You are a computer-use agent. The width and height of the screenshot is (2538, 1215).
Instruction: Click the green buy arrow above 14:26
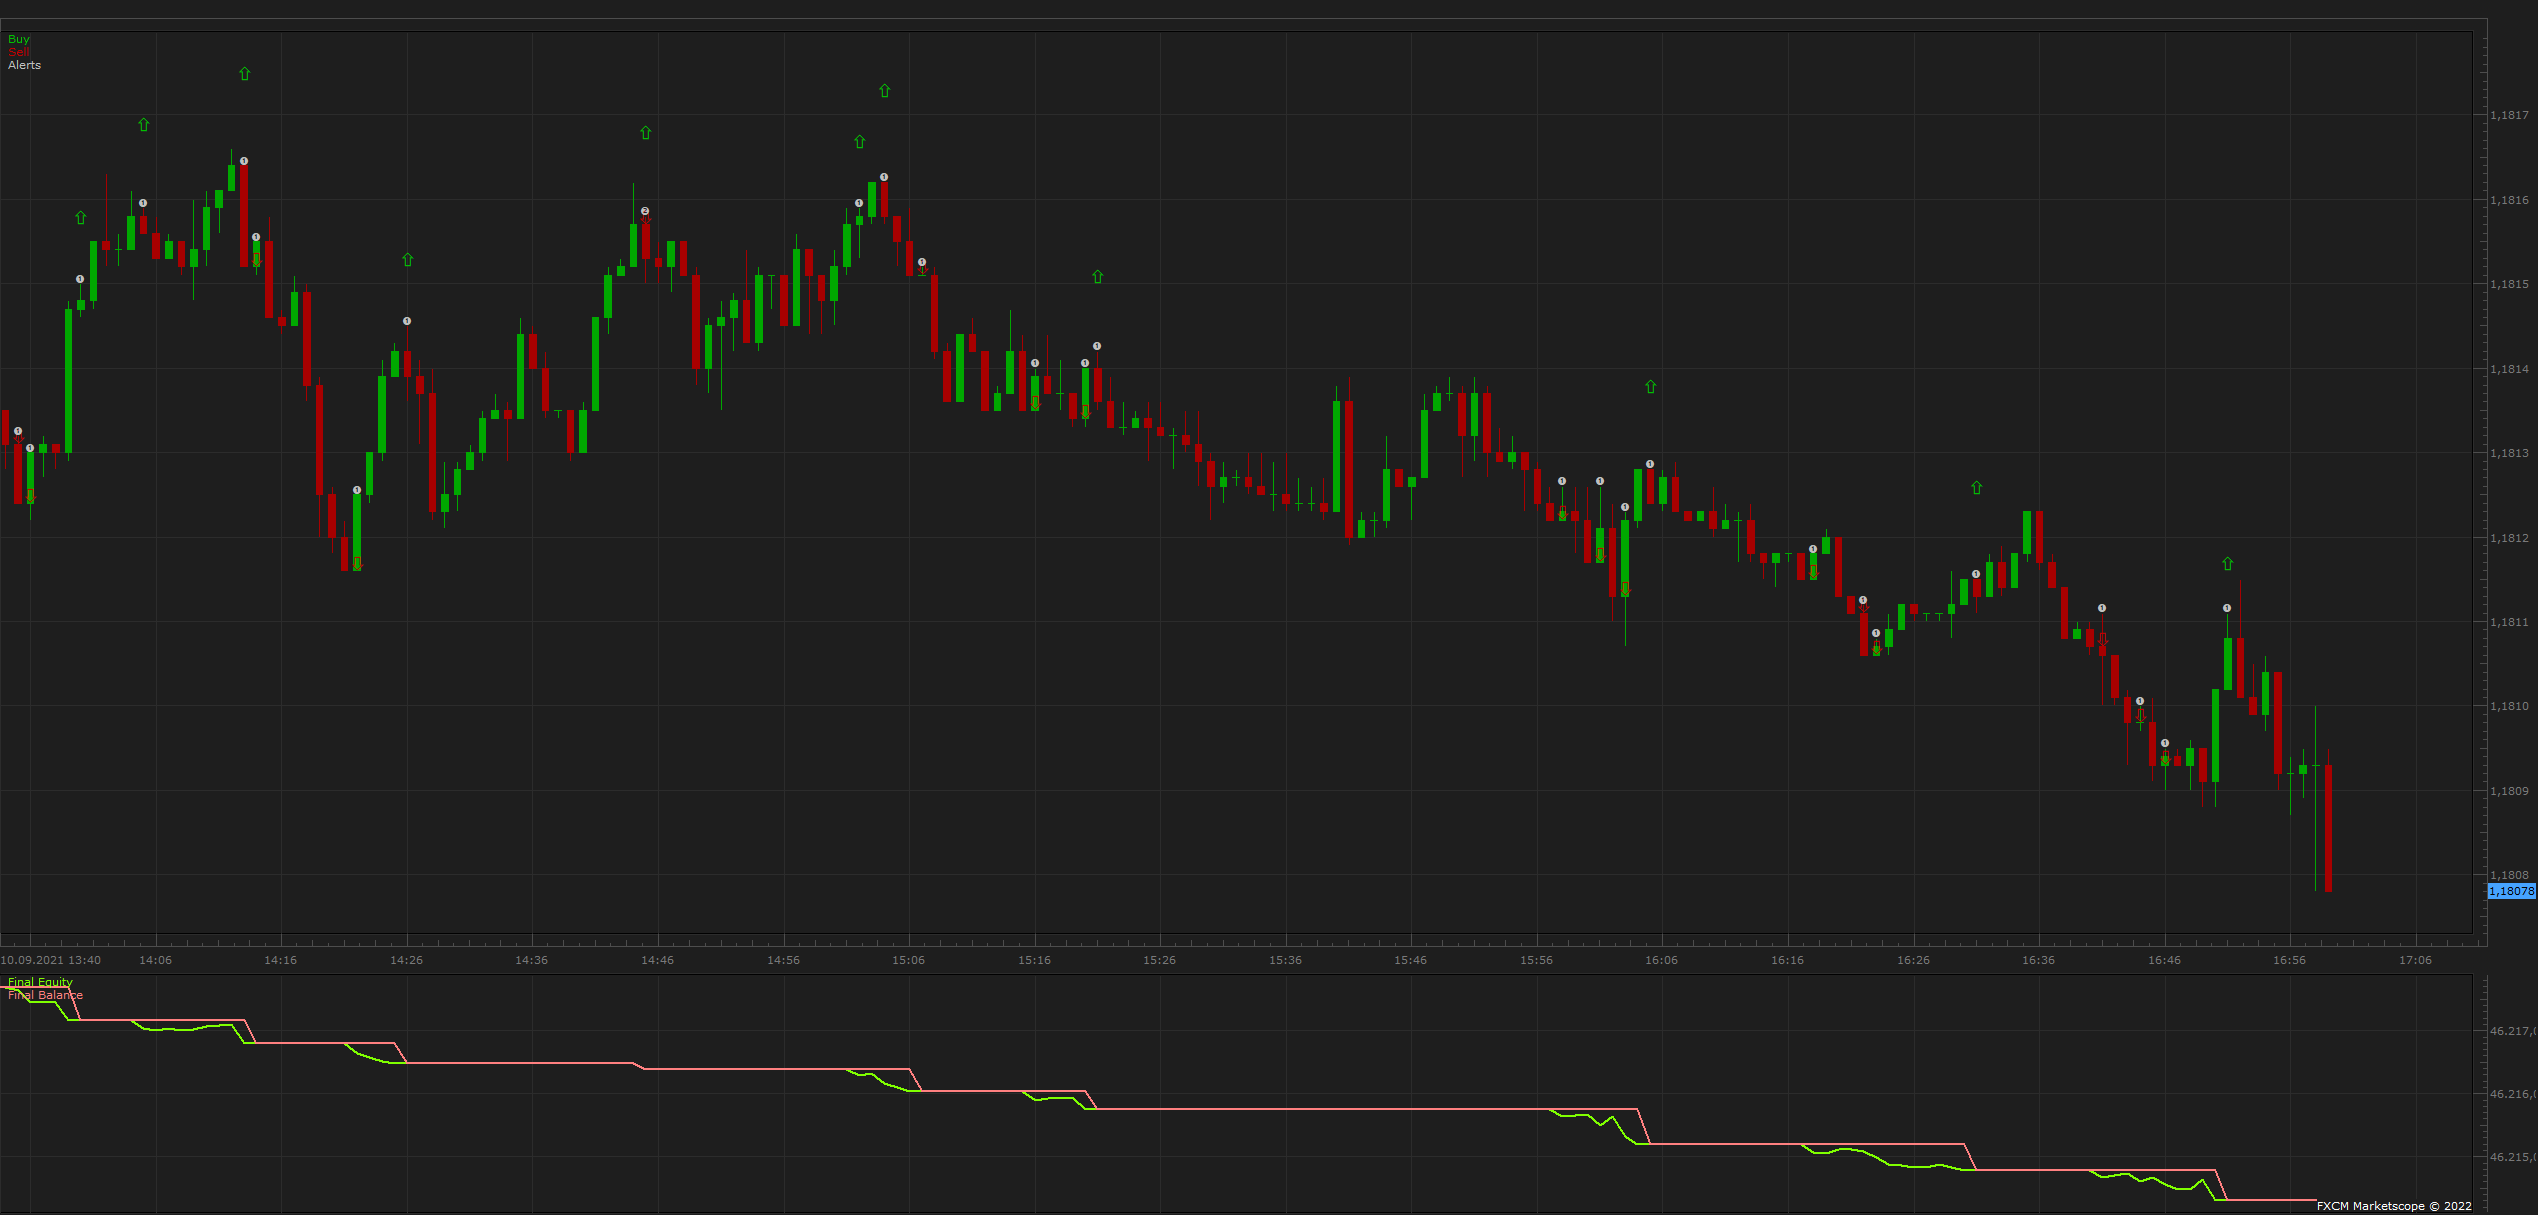(x=407, y=260)
